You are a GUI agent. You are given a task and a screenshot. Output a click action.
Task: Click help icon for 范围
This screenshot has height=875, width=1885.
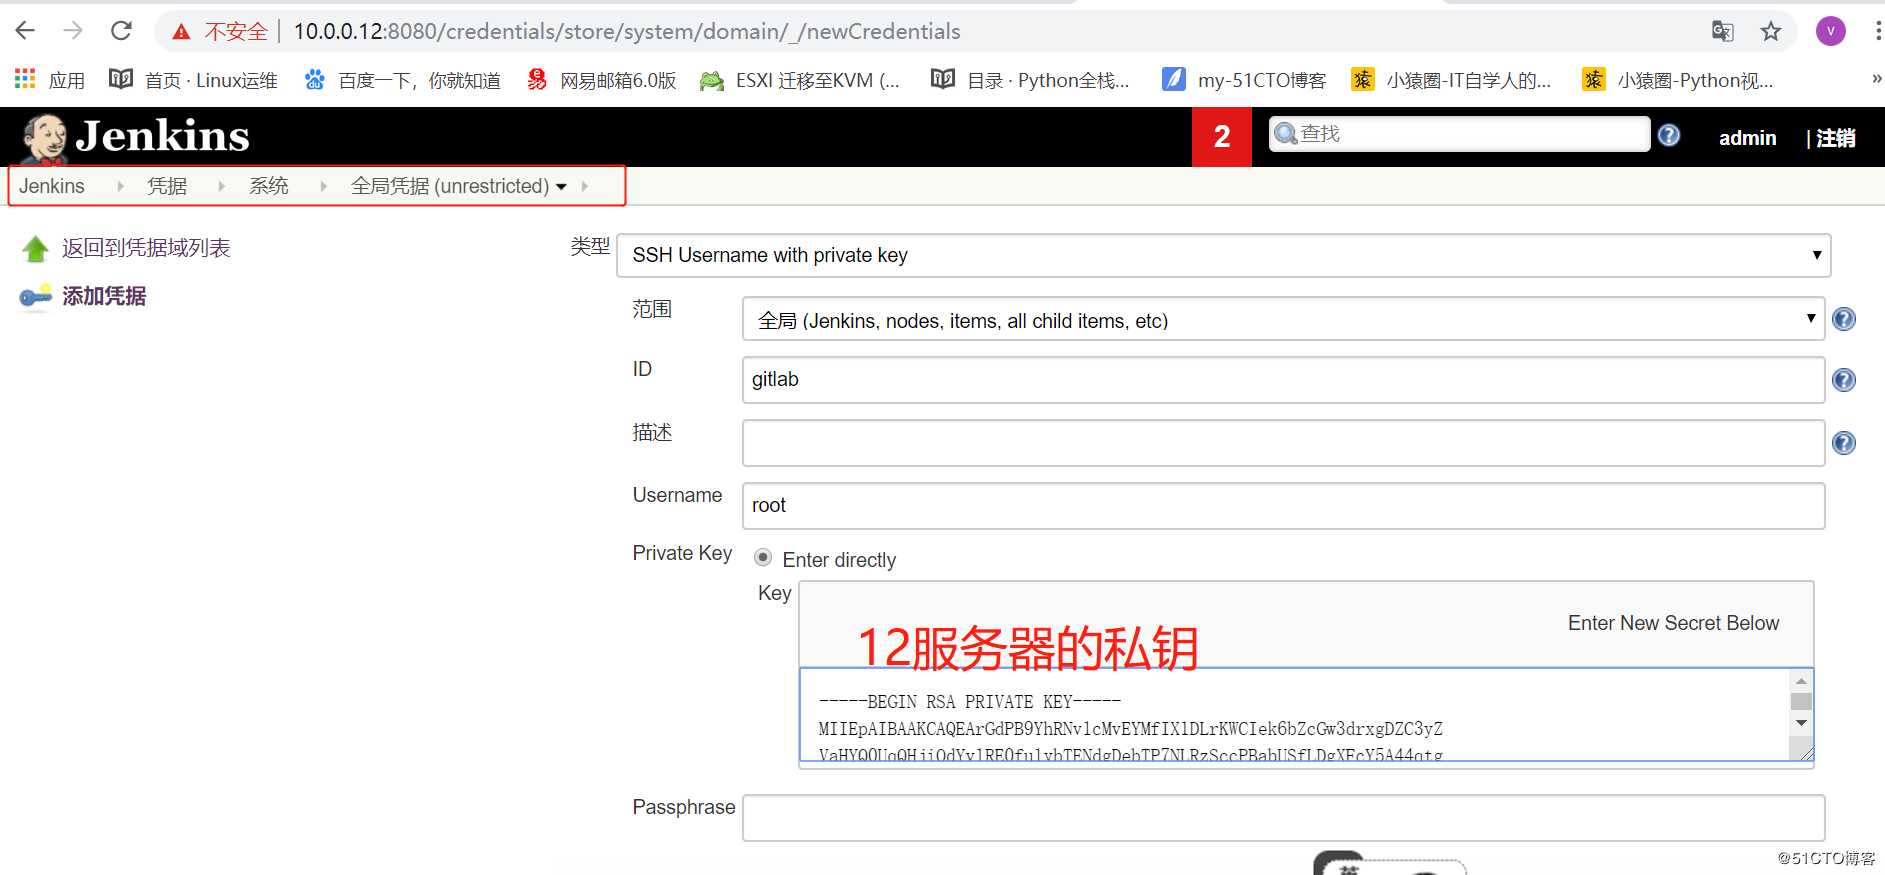[1843, 319]
